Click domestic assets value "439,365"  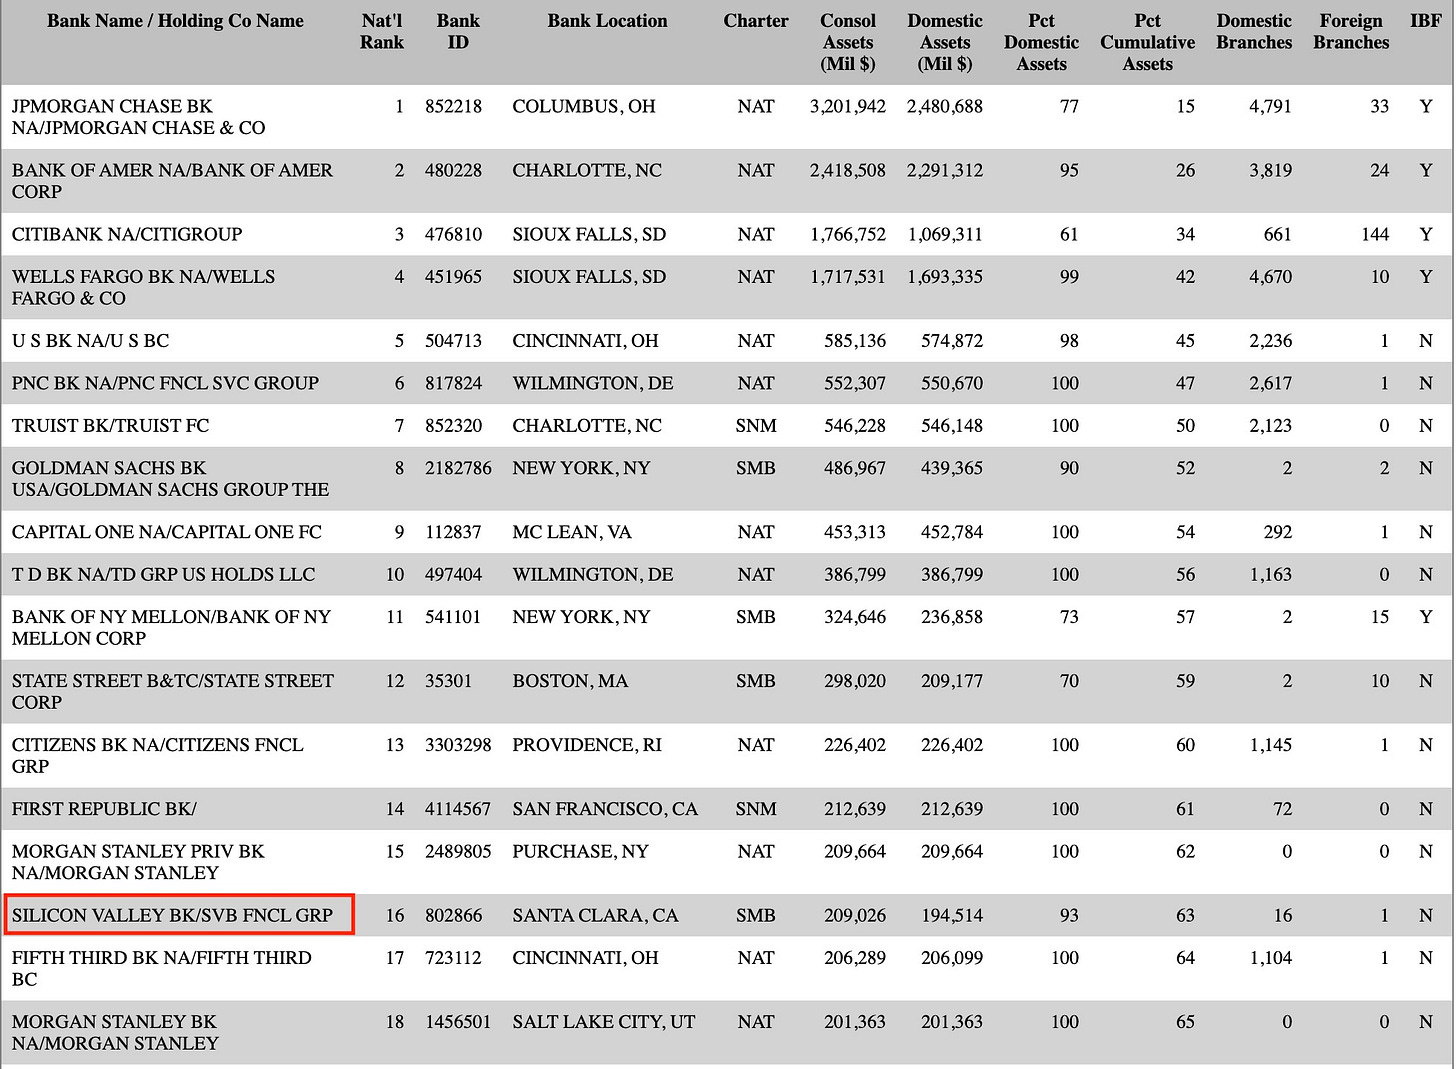(x=952, y=468)
